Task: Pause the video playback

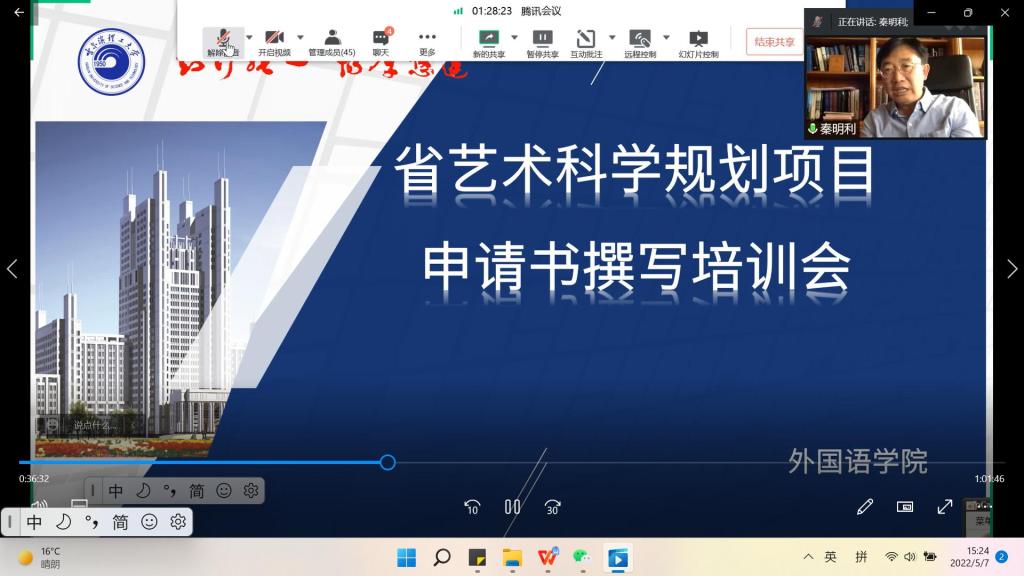Action: point(512,507)
